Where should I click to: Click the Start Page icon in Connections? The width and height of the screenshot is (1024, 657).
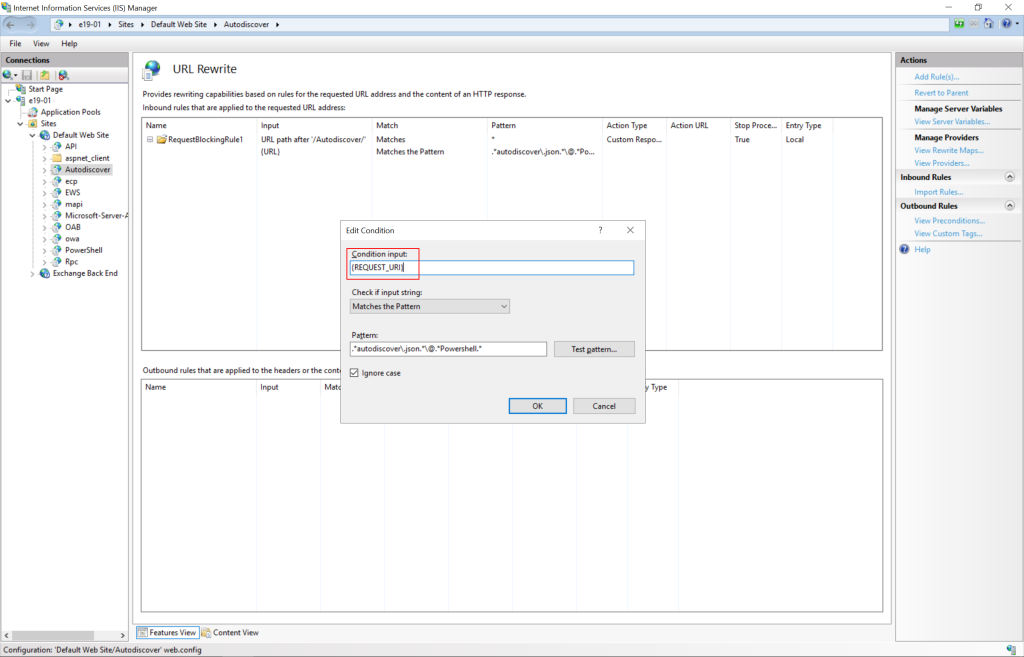pos(20,88)
